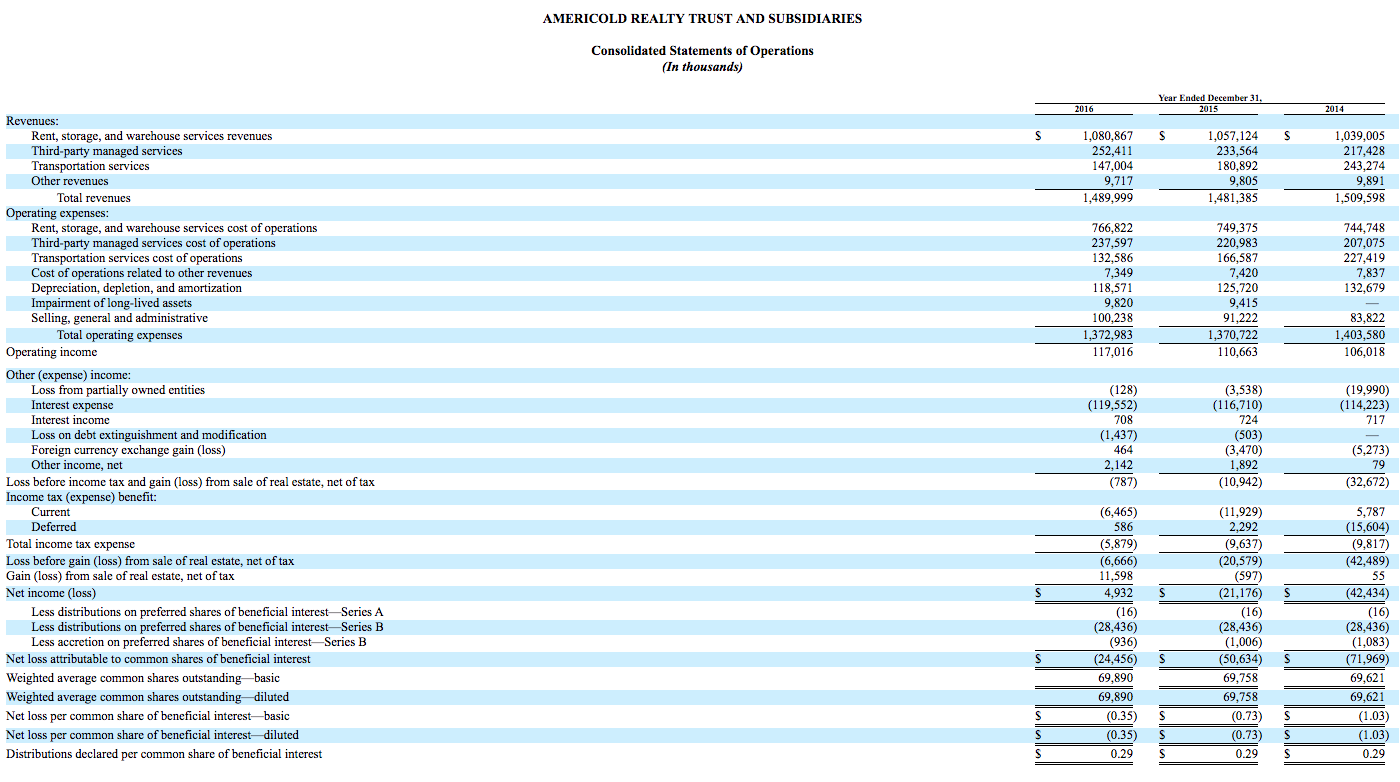The image size is (1400, 782).
Task: Select value 166,587 in 2015 column
Action: pos(1238,258)
